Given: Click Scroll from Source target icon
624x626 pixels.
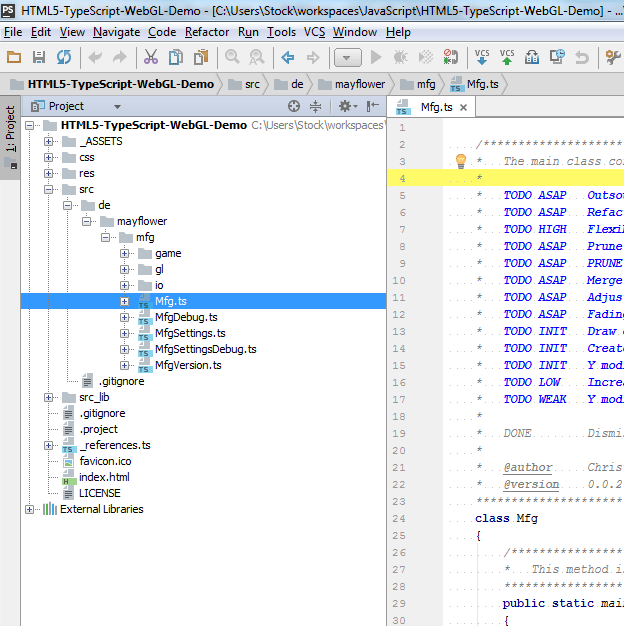Looking at the screenshot, I should point(294,106).
